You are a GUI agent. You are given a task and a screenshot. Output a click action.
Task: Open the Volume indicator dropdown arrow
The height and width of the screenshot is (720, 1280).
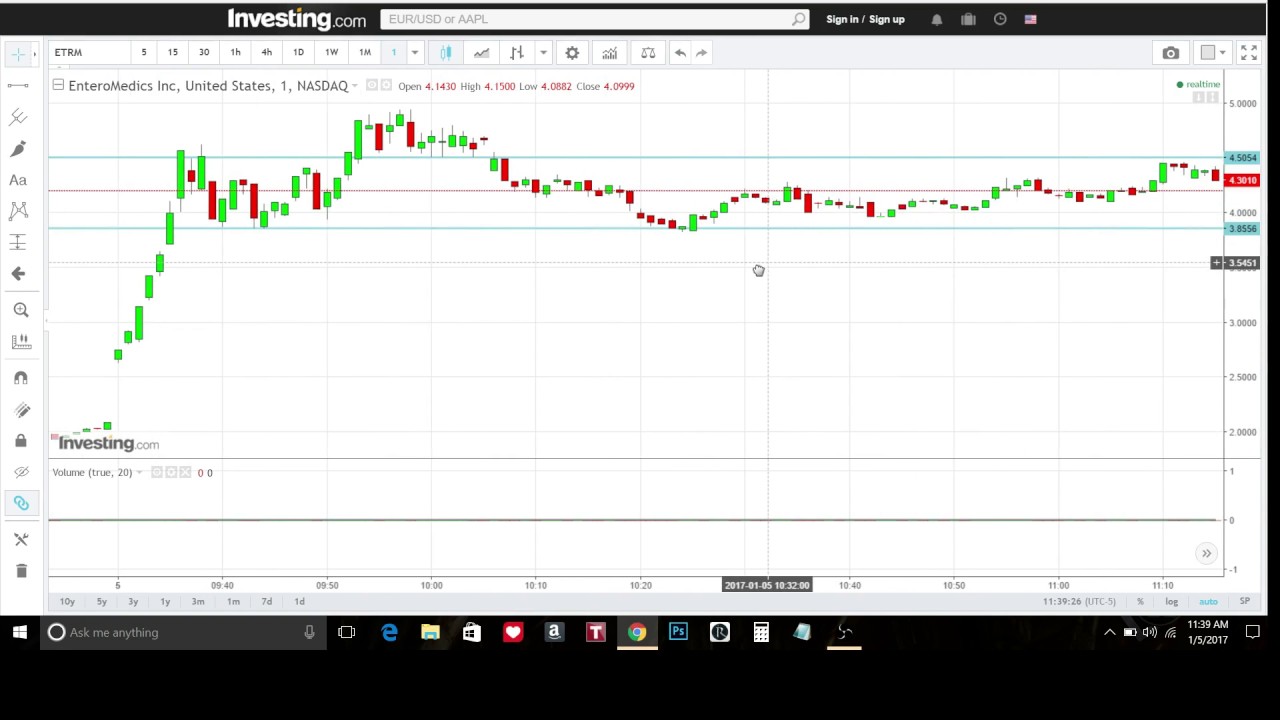point(139,472)
